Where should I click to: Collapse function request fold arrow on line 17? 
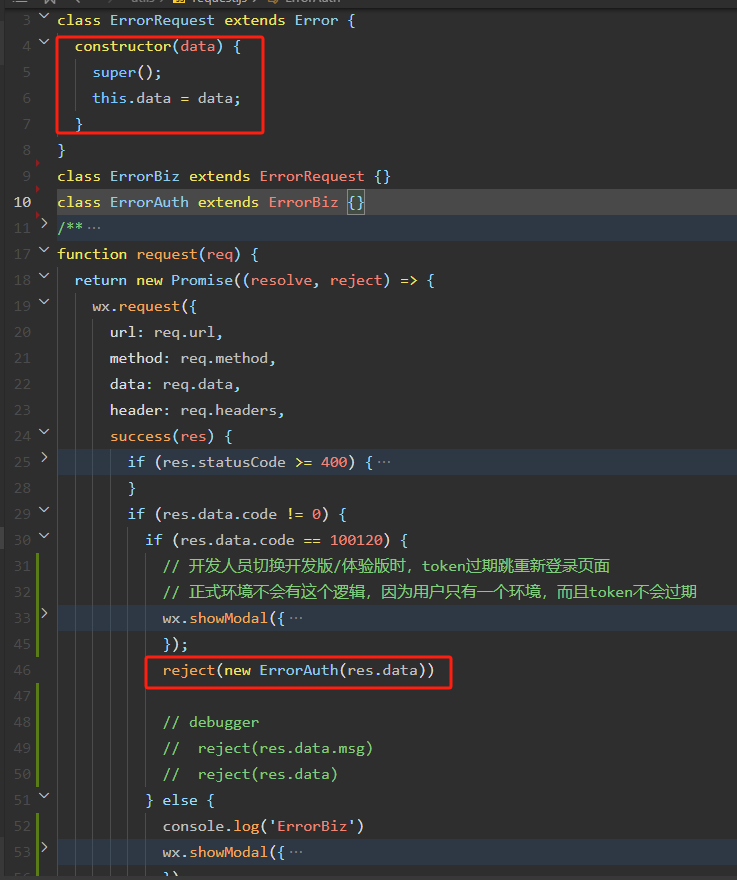coord(44,250)
